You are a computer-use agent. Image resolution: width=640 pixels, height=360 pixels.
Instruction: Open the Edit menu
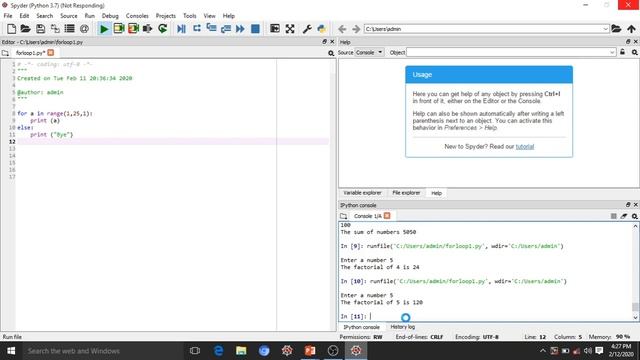pyautogui.click(x=24, y=16)
